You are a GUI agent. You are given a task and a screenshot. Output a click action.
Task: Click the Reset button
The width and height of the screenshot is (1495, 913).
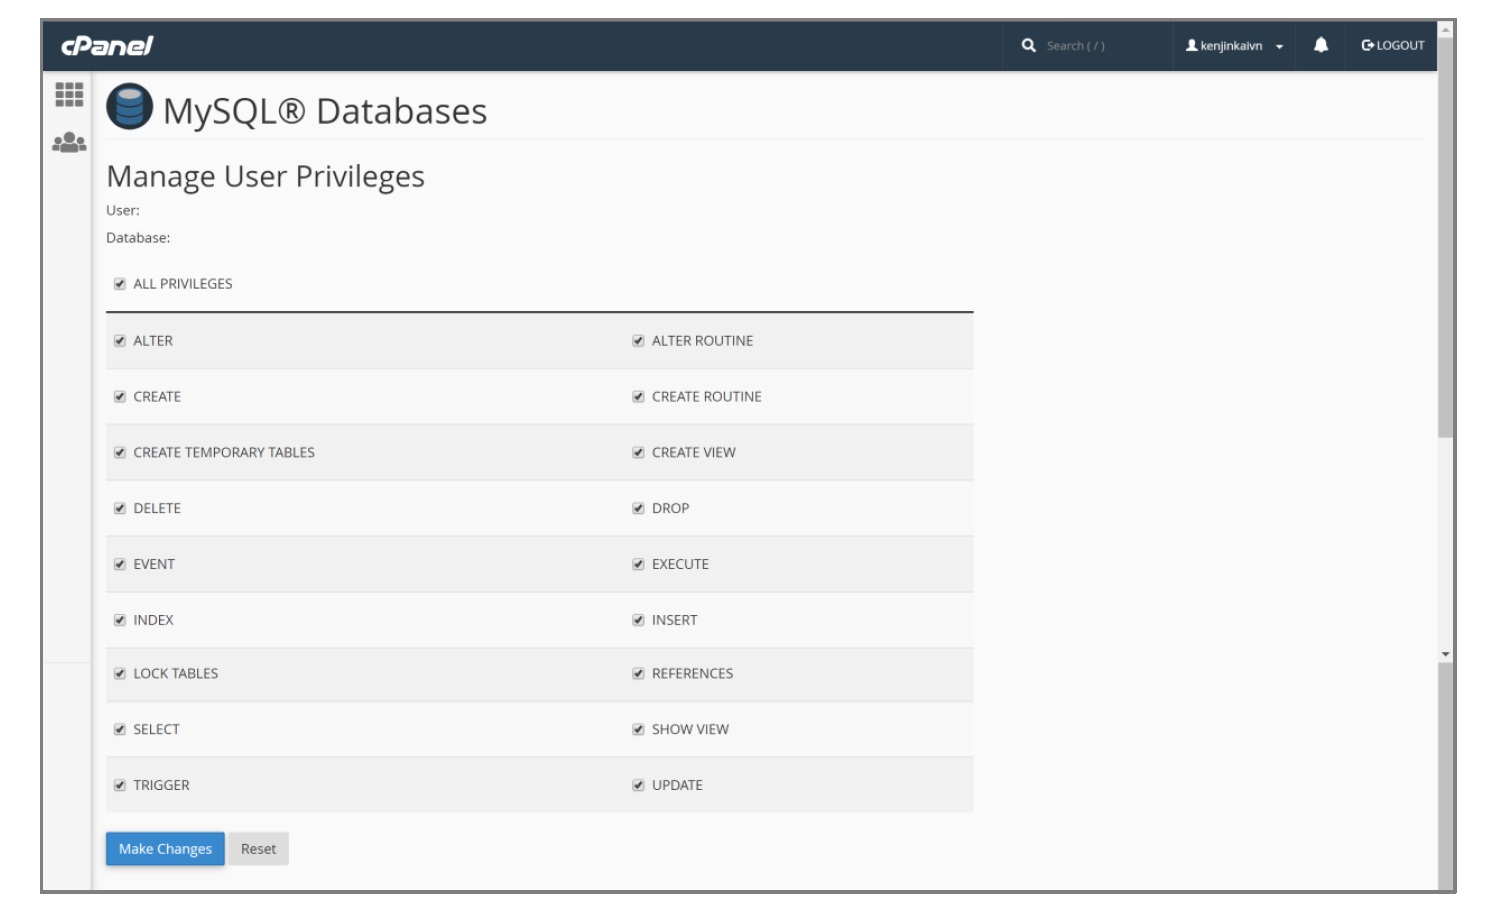click(258, 849)
